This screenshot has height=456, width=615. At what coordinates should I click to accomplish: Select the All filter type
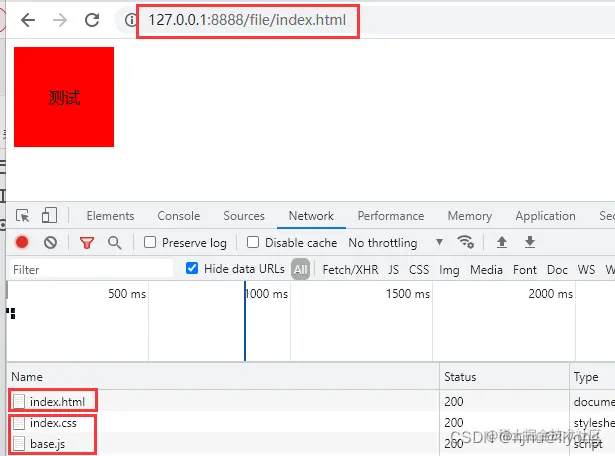pyautogui.click(x=300, y=269)
